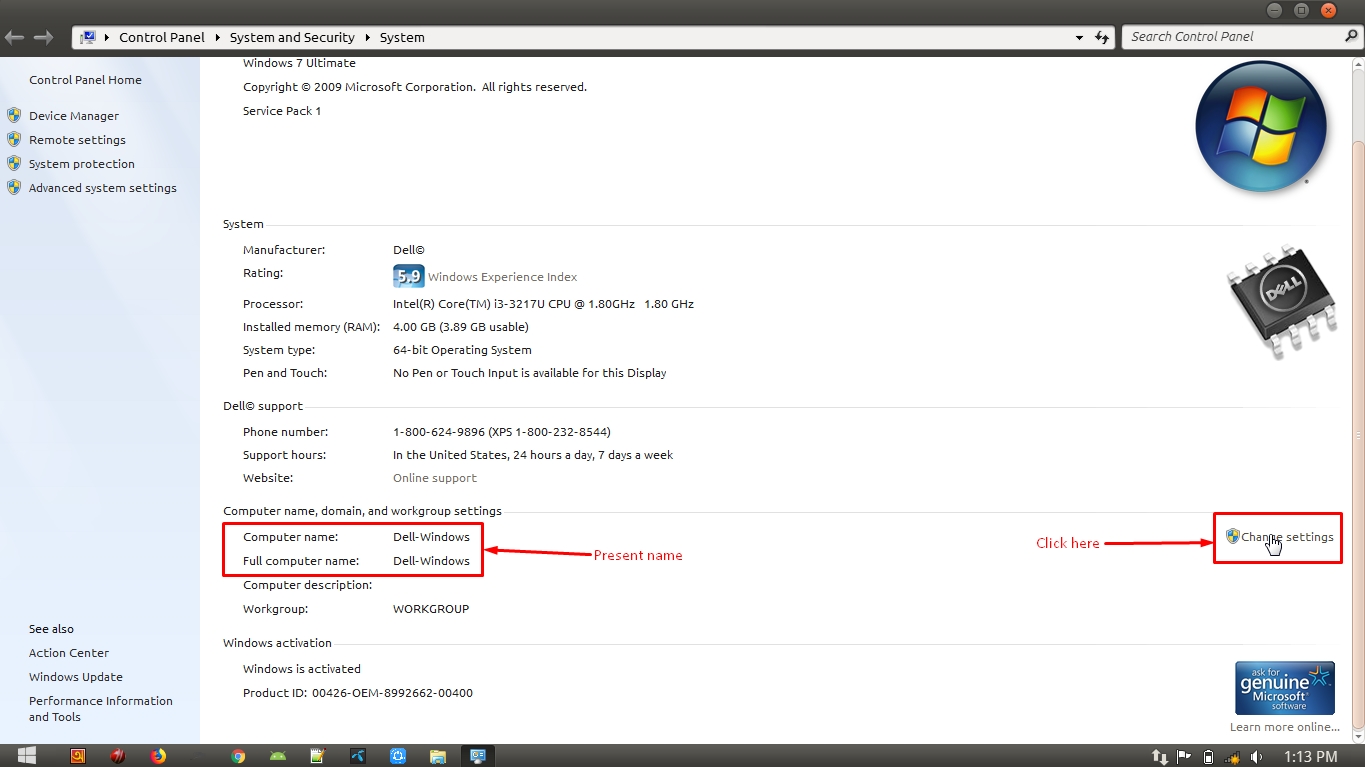Viewport: 1365px width, 767px height.
Task: Click the refresh icon in address bar
Action: tap(1102, 37)
